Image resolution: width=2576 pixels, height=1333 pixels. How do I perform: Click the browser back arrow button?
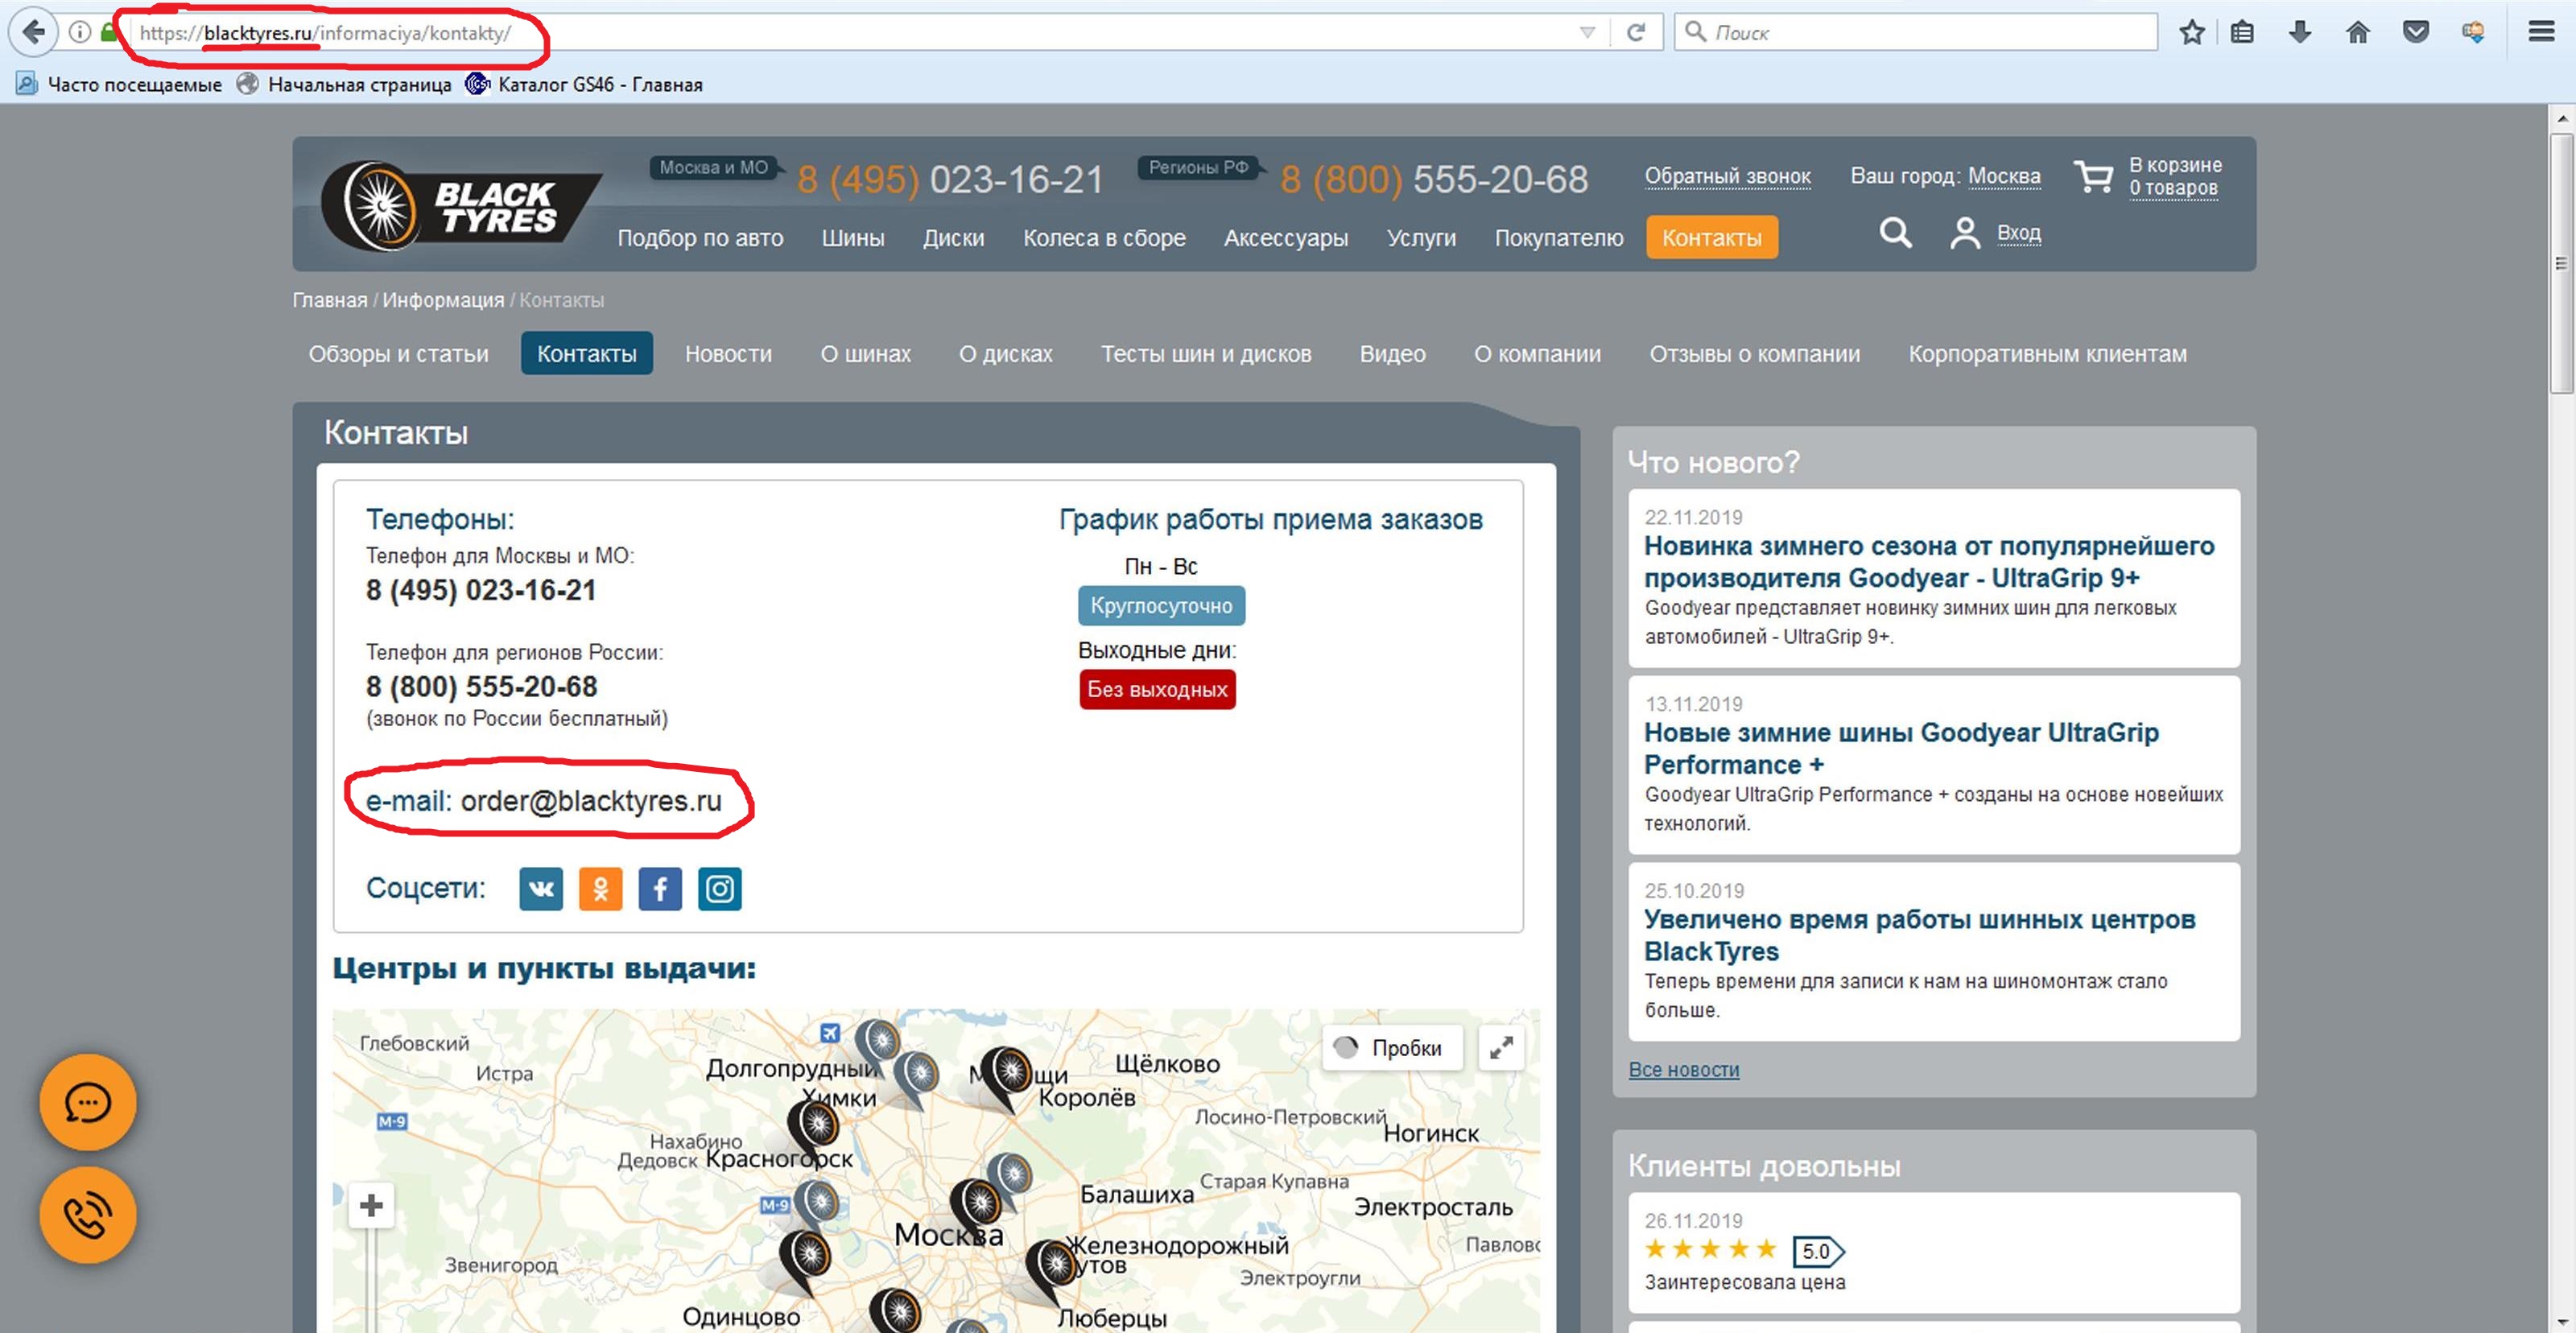(33, 32)
